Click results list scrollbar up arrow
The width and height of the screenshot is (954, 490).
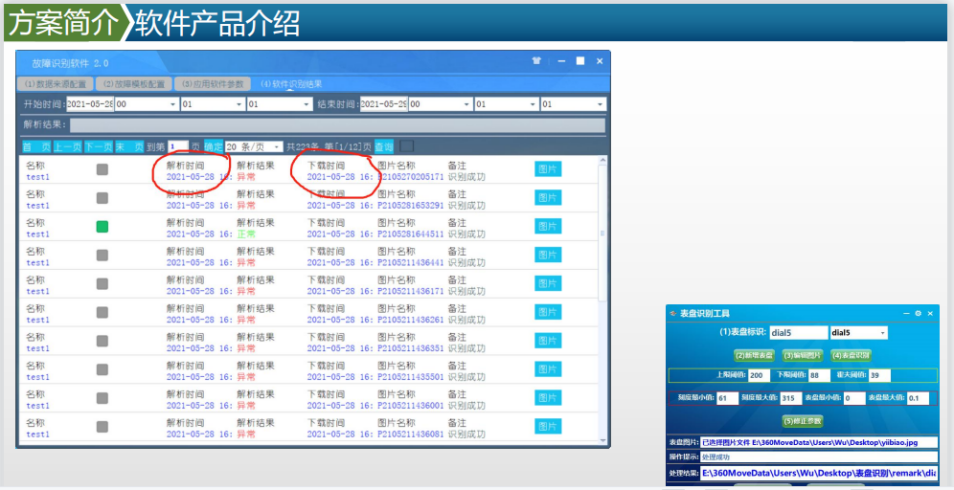pyautogui.click(x=603, y=160)
